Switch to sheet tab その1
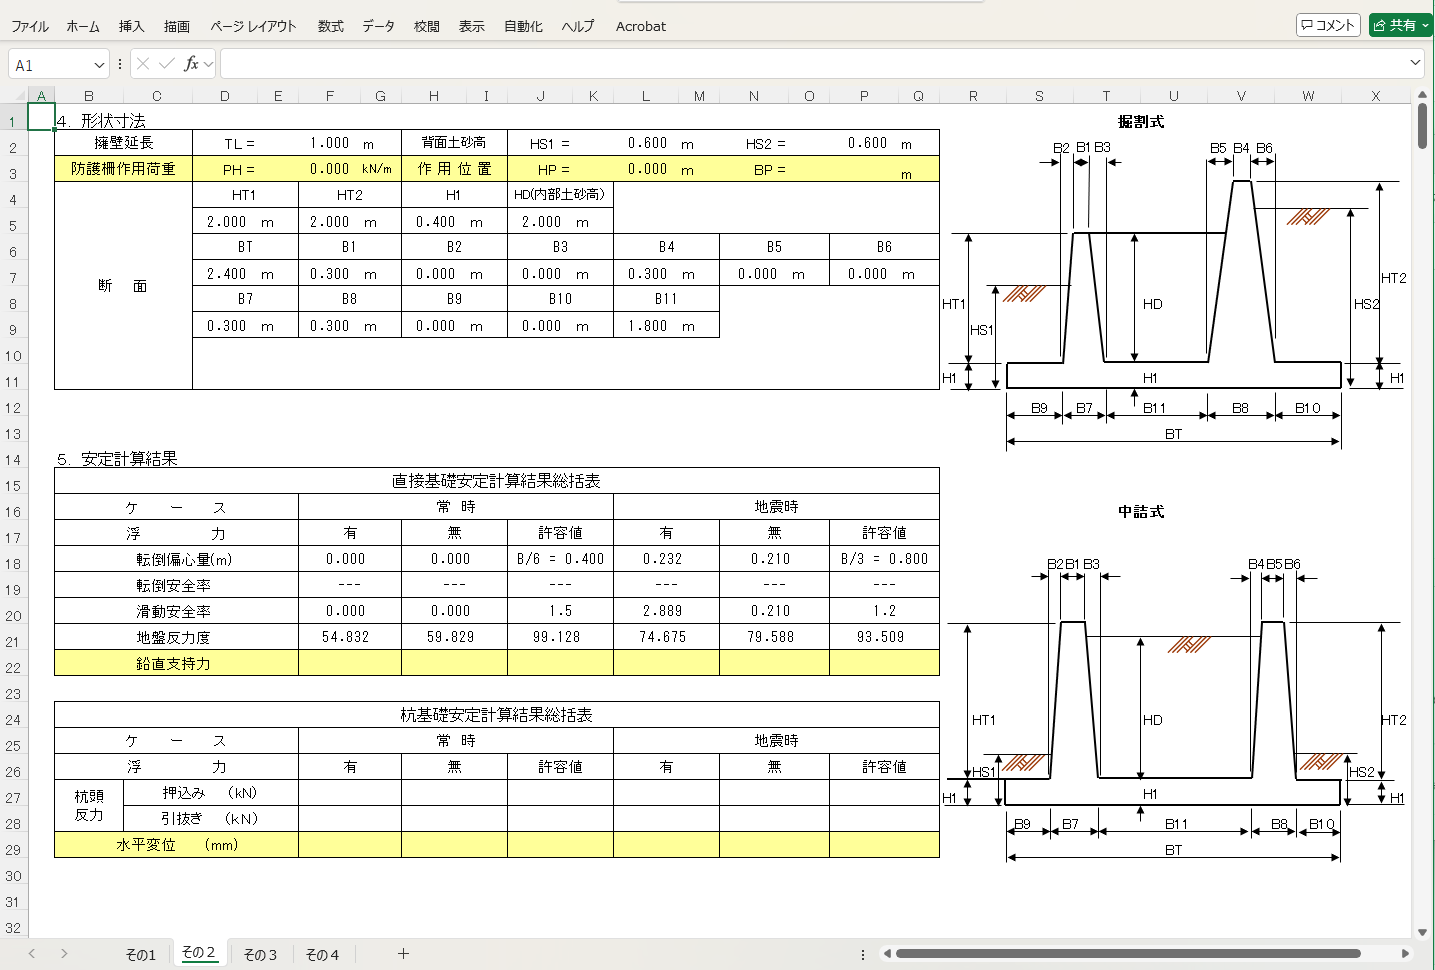 coord(140,955)
